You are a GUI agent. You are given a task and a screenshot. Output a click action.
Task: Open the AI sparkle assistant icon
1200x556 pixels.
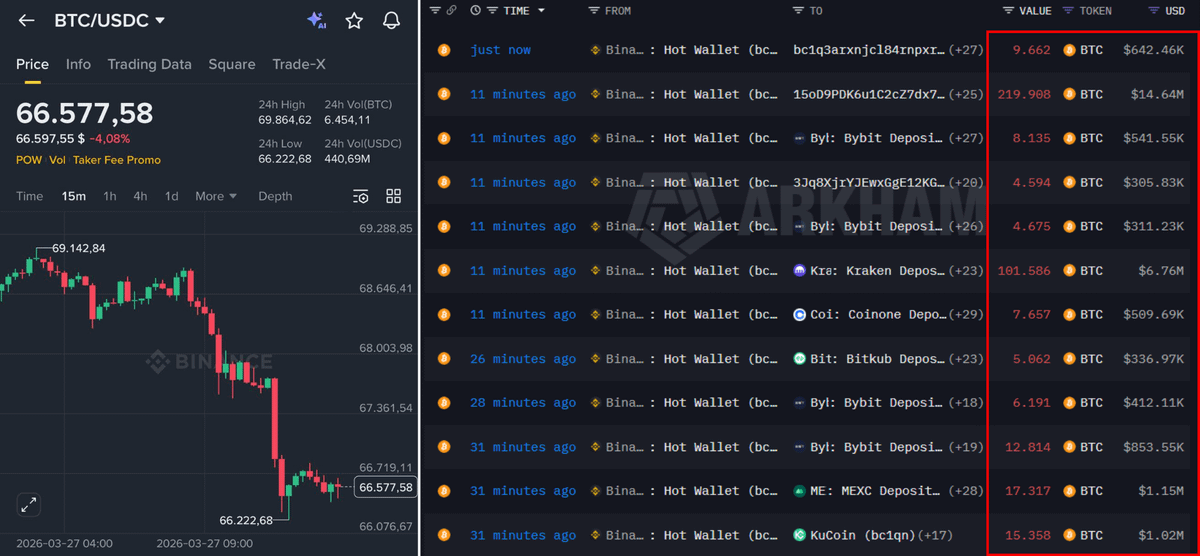pyautogui.click(x=316, y=20)
